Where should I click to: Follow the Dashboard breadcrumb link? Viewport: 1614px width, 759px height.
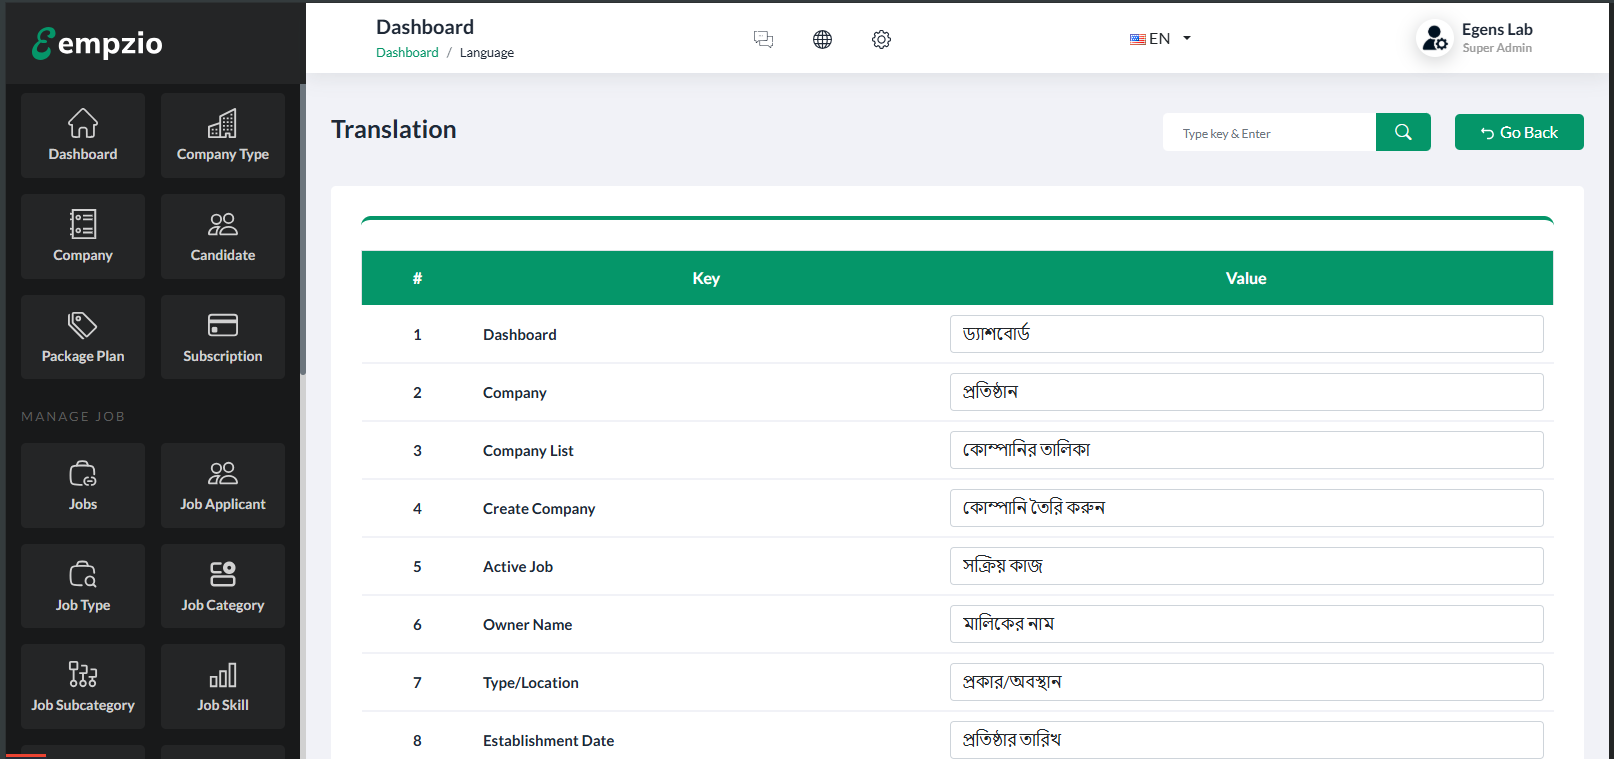click(x=407, y=53)
